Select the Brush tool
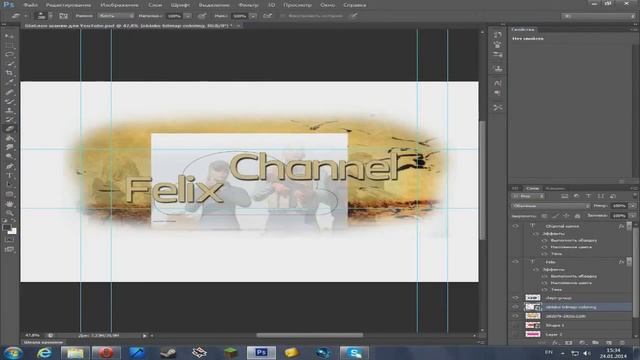Screen dimensions: 640x360 9,101
